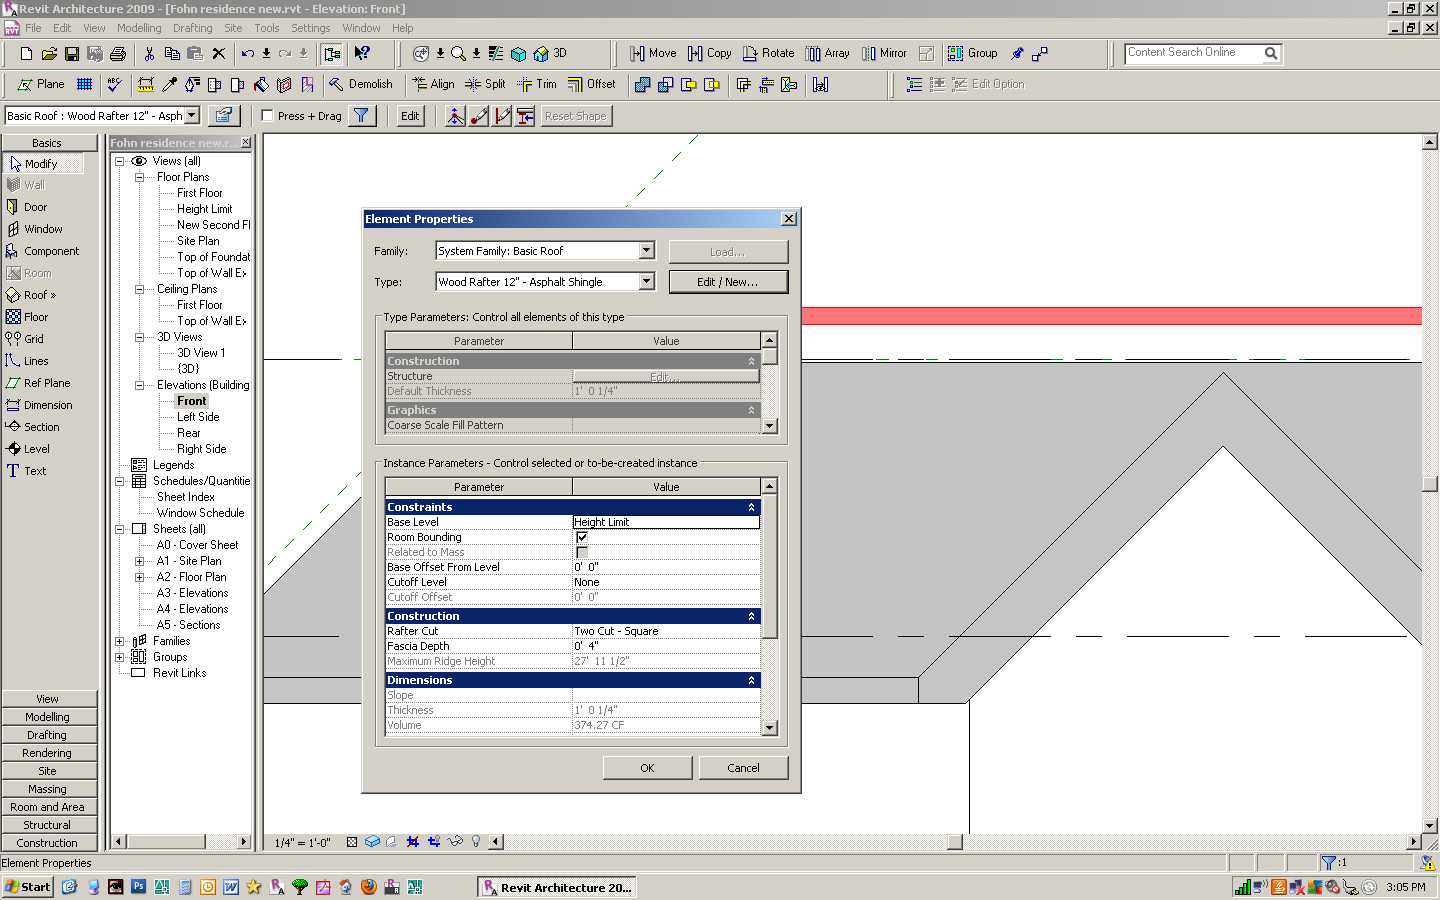Enable the Press + Drag checkbox
The width and height of the screenshot is (1440, 900).
coord(267,116)
